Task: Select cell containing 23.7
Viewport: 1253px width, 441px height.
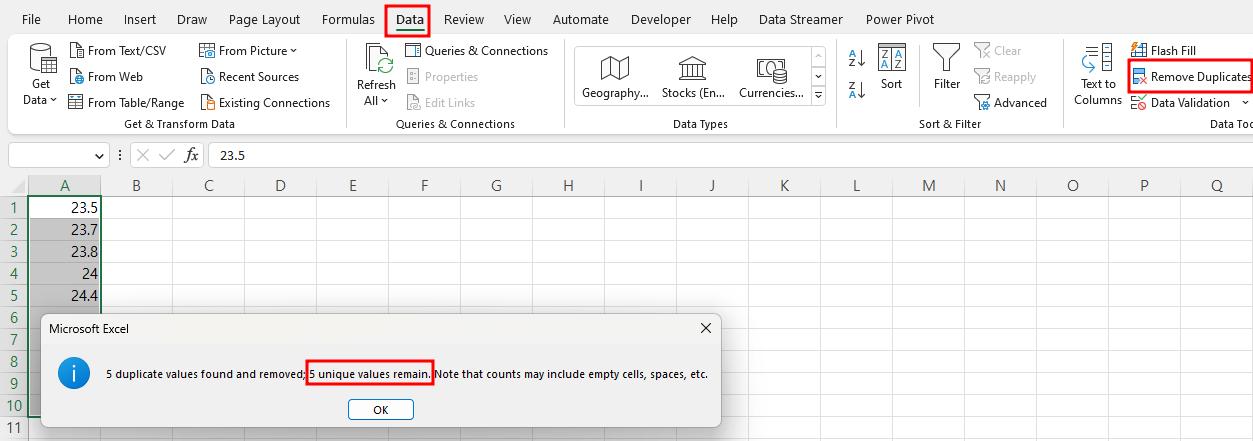Action: pos(65,230)
